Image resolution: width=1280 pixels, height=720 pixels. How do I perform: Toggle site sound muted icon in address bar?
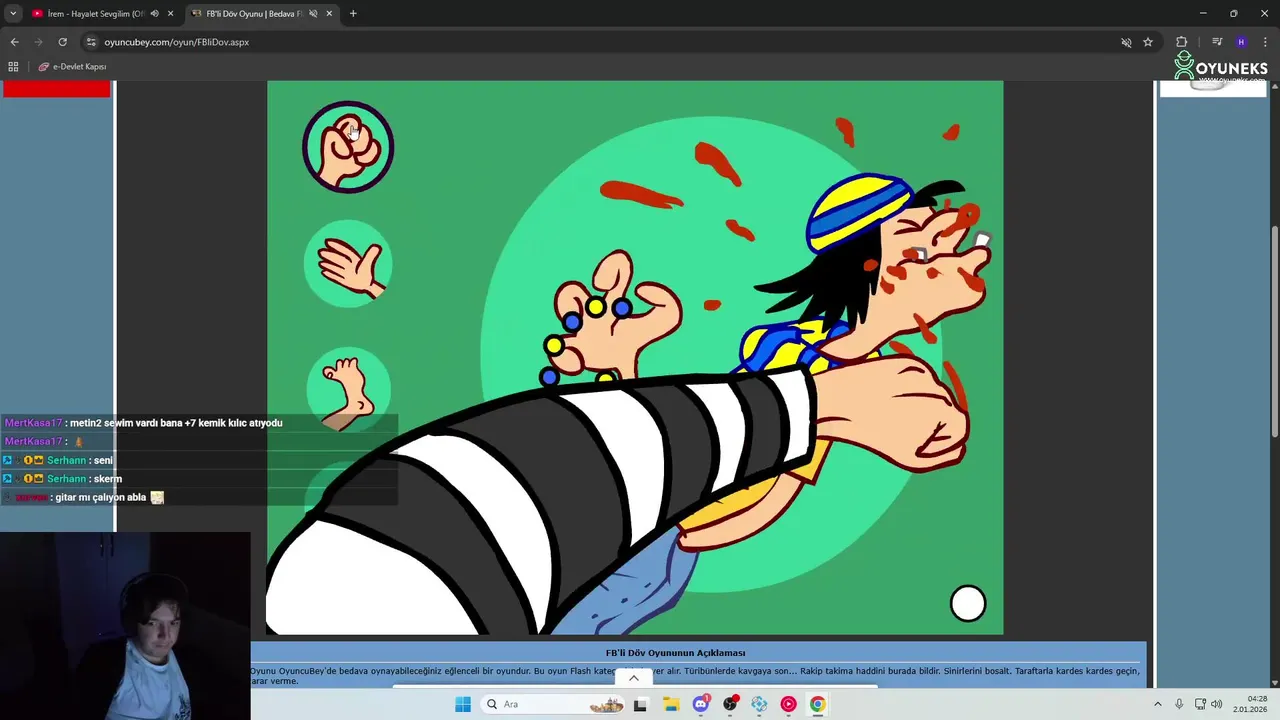1126,42
